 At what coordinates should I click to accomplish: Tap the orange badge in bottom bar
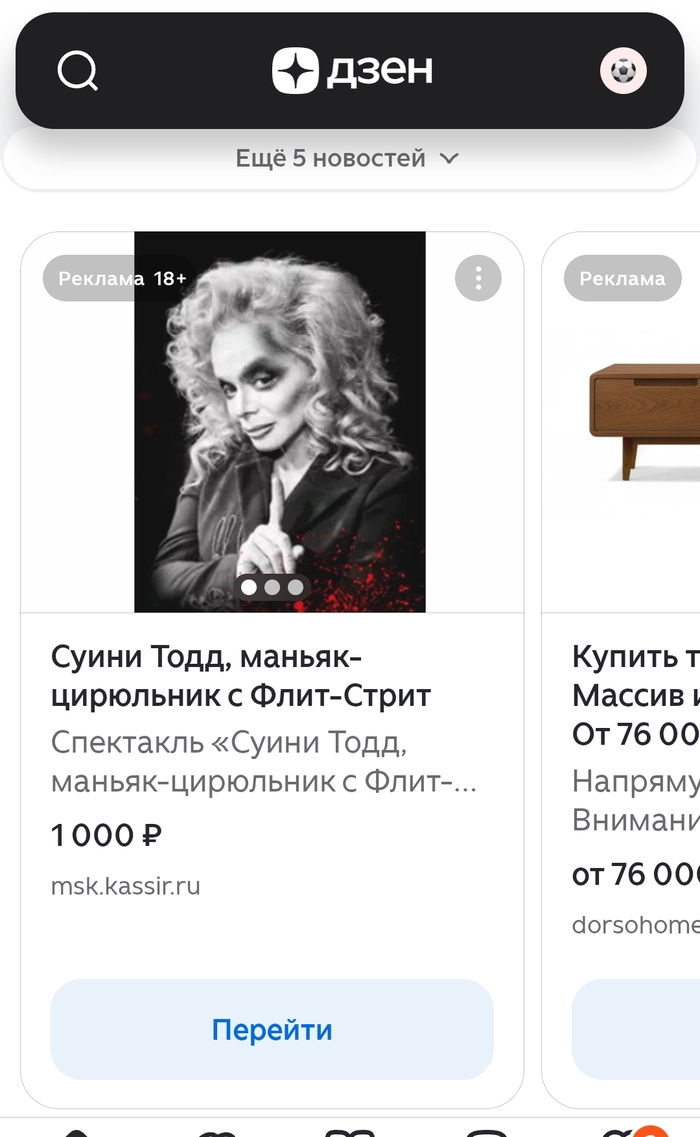[x=650, y=1131]
